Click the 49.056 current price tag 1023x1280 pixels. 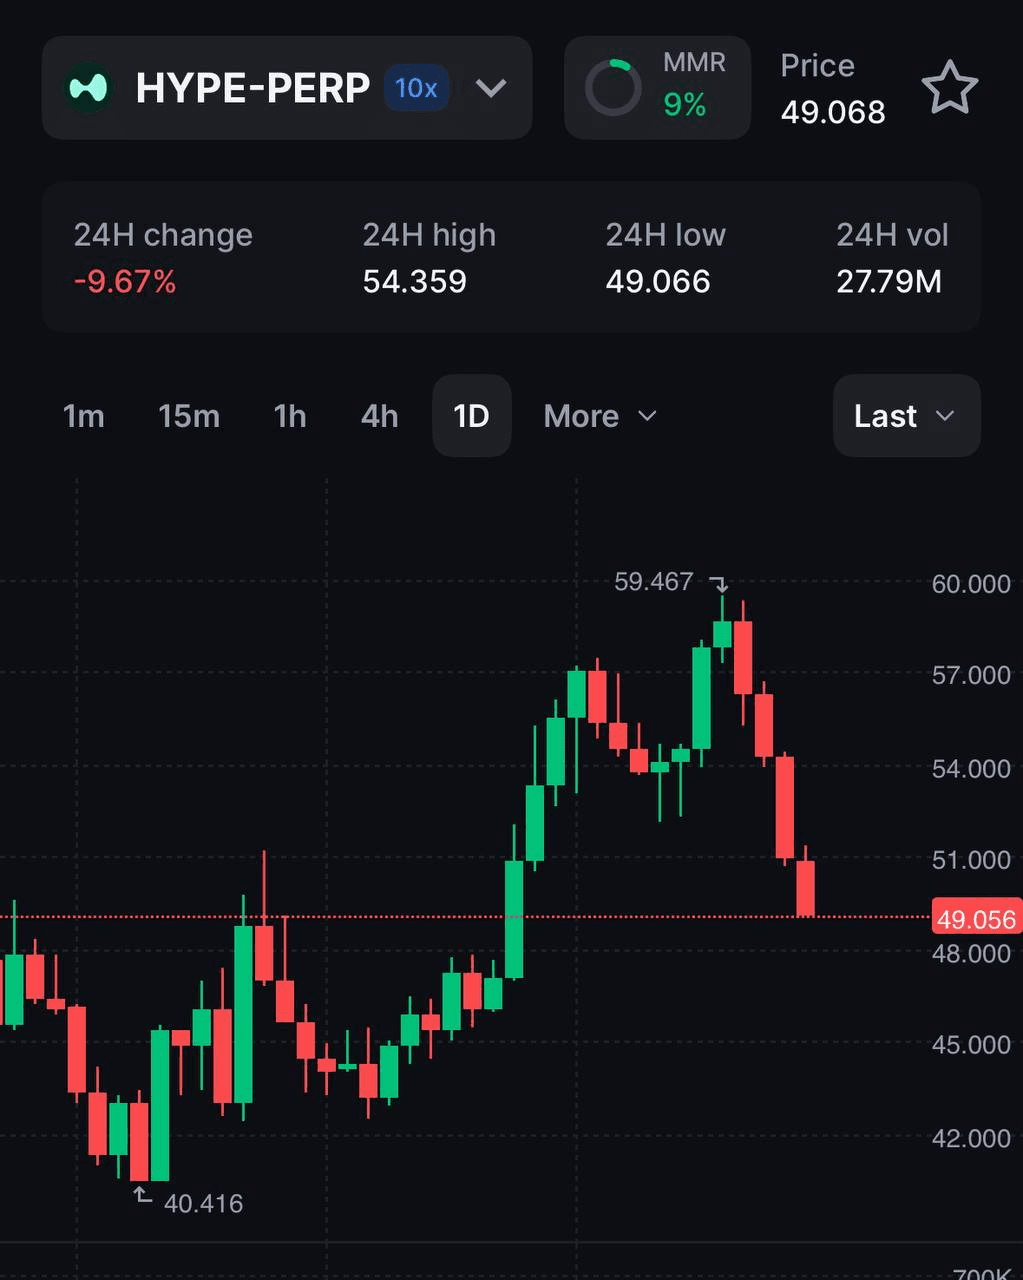976,919
